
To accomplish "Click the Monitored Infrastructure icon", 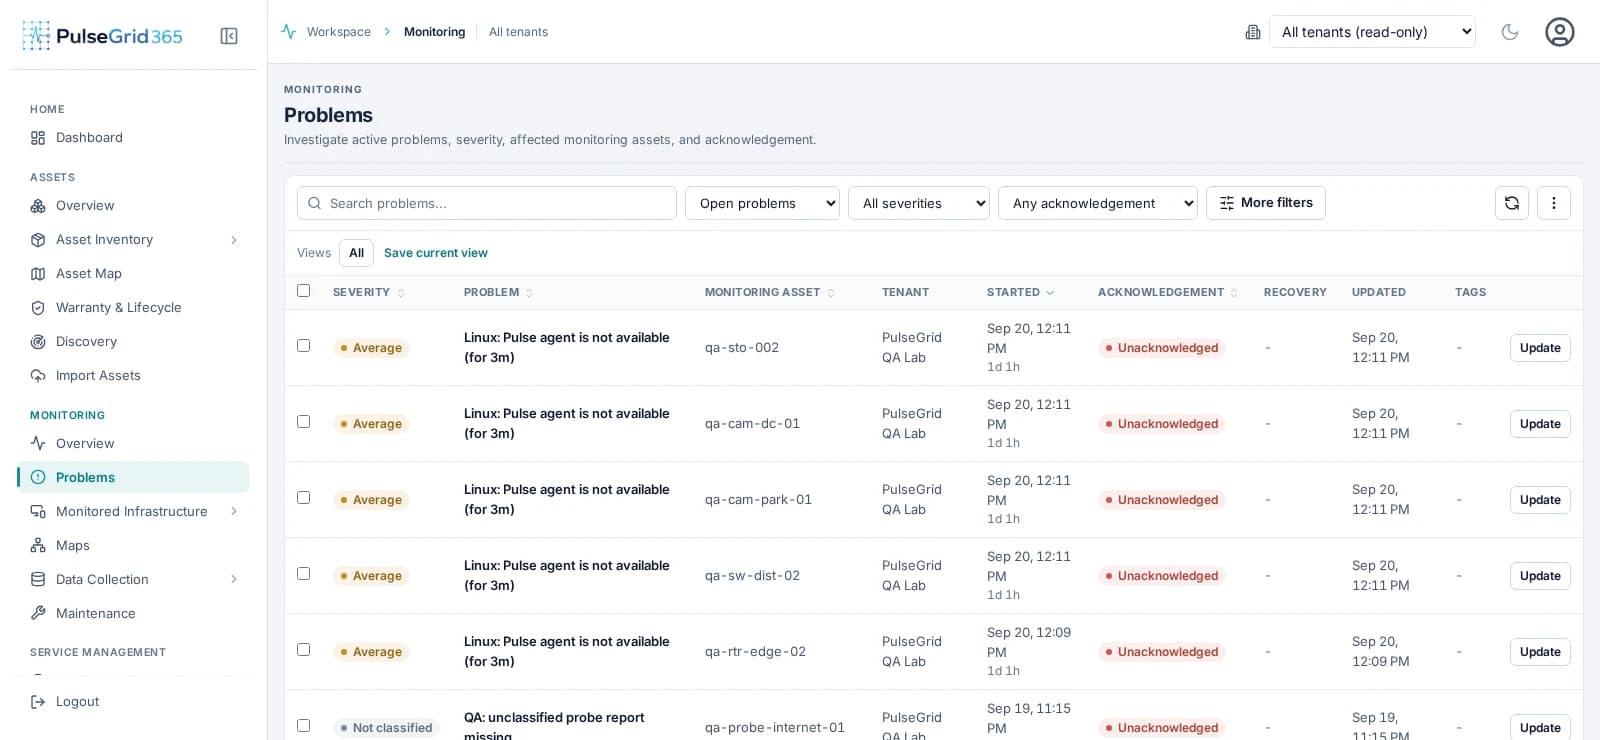I will [x=38, y=512].
